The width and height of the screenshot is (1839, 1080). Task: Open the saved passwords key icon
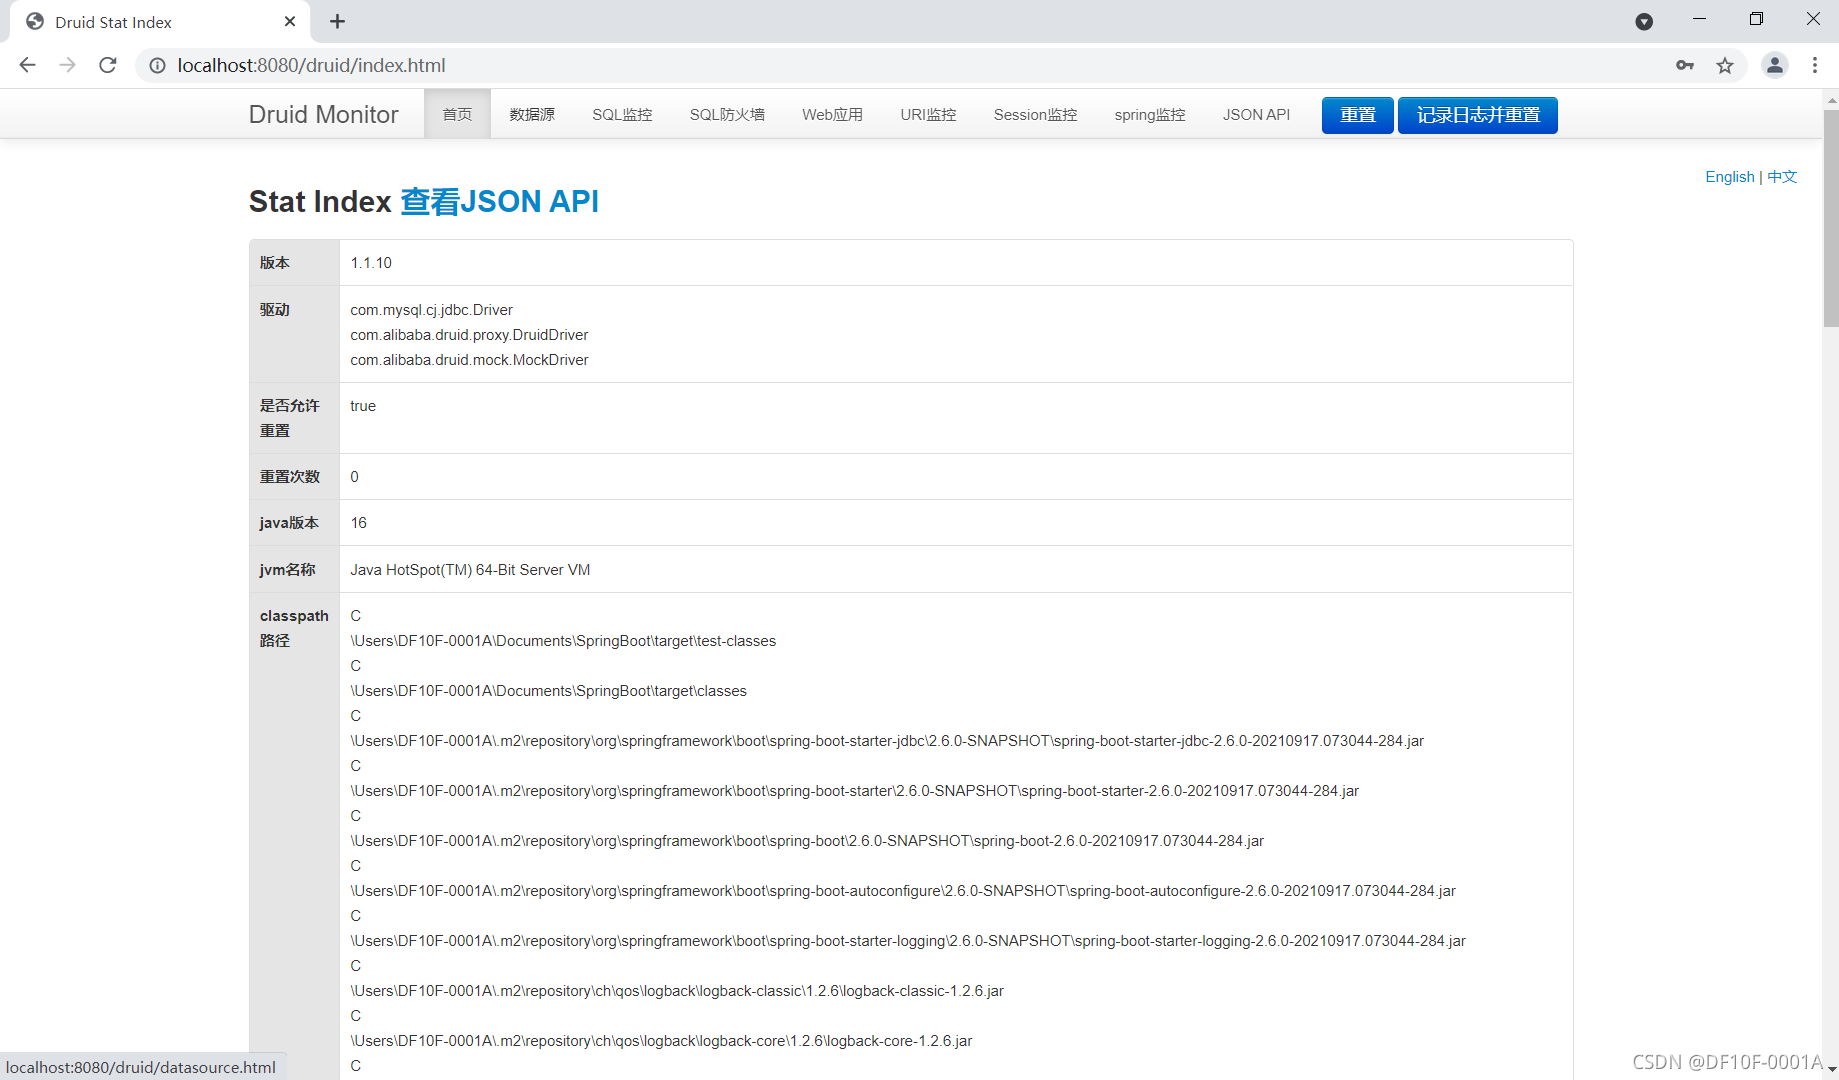(x=1684, y=65)
